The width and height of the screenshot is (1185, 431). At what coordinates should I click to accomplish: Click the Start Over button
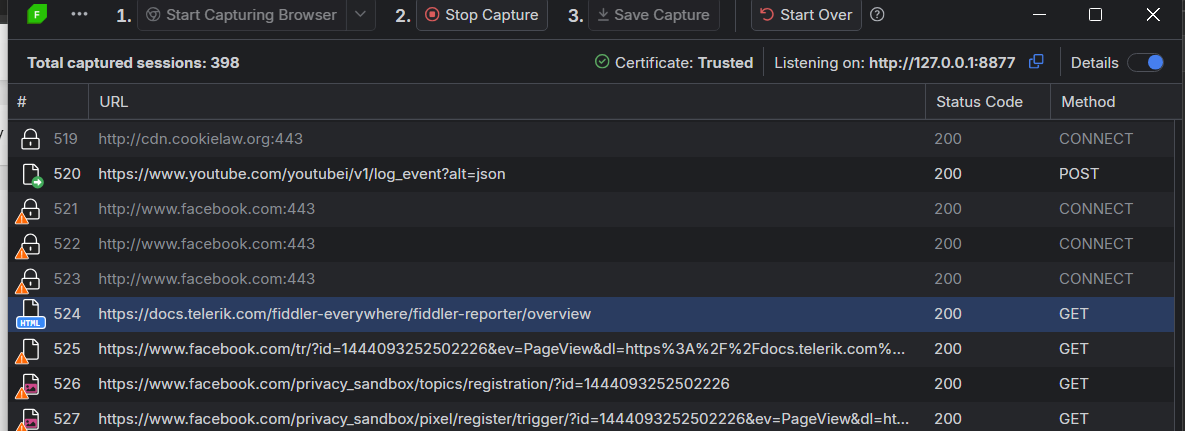tap(806, 15)
